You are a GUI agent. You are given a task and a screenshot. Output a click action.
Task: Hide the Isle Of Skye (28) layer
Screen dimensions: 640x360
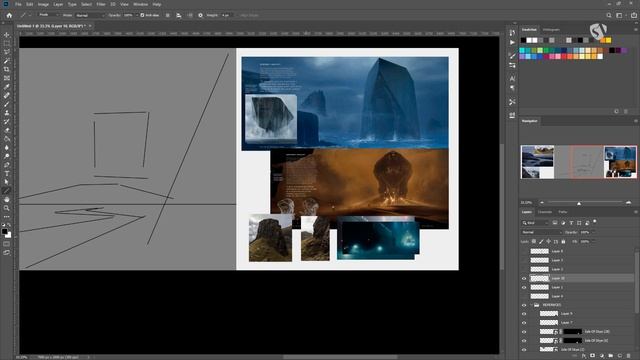click(524, 332)
